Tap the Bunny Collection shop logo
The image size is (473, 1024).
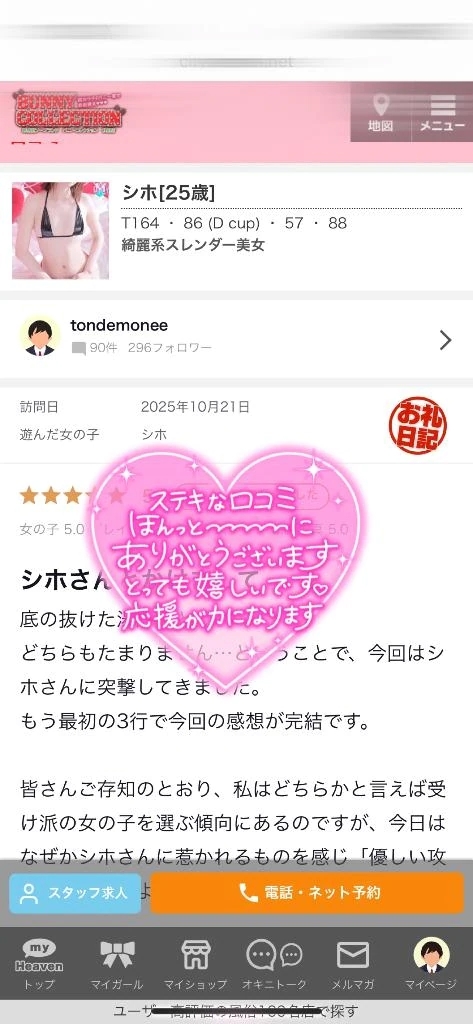pyautogui.click(x=68, y=111)
